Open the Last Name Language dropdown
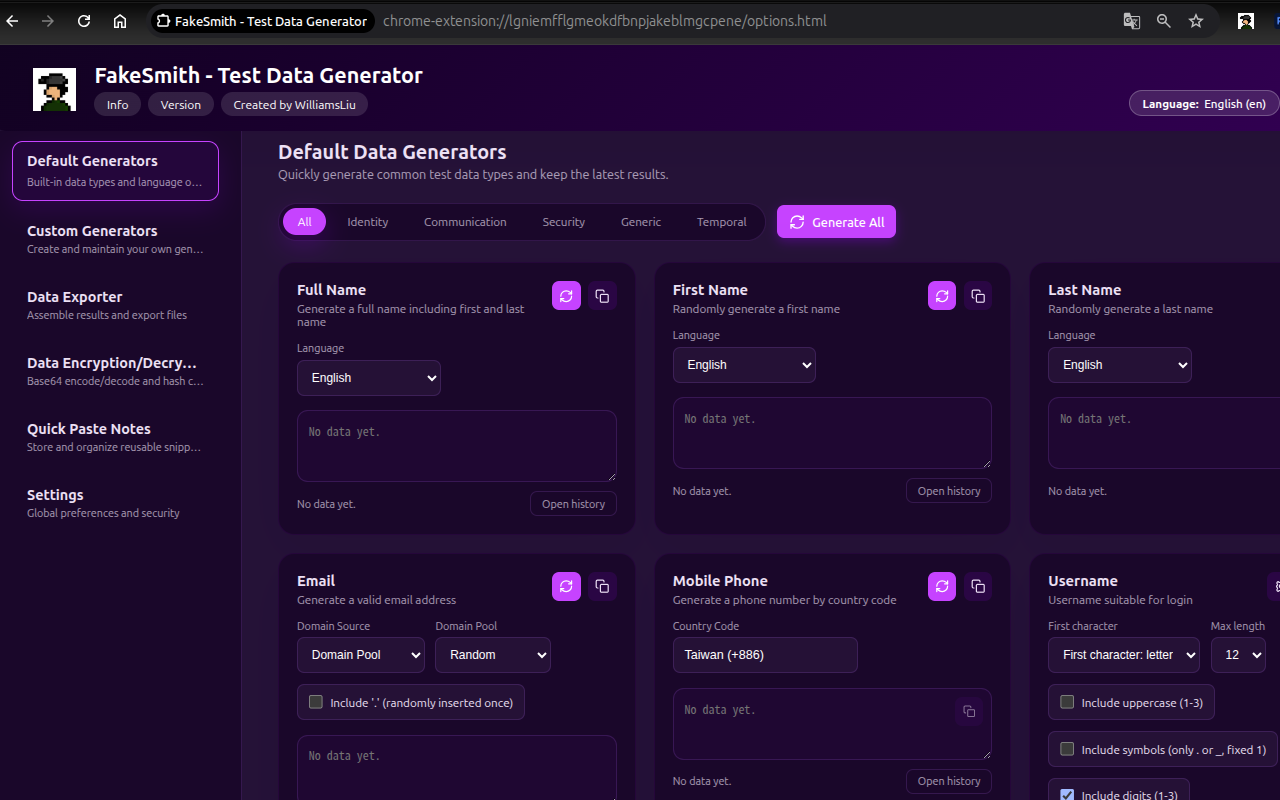 click(1120, 365)
